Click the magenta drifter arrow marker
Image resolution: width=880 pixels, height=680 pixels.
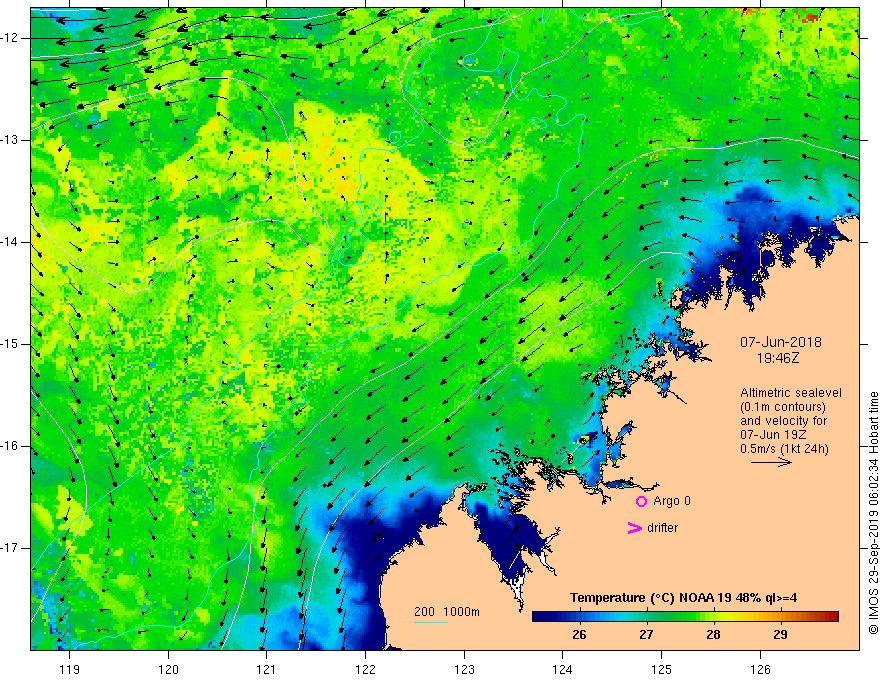(x=635, y=528)
